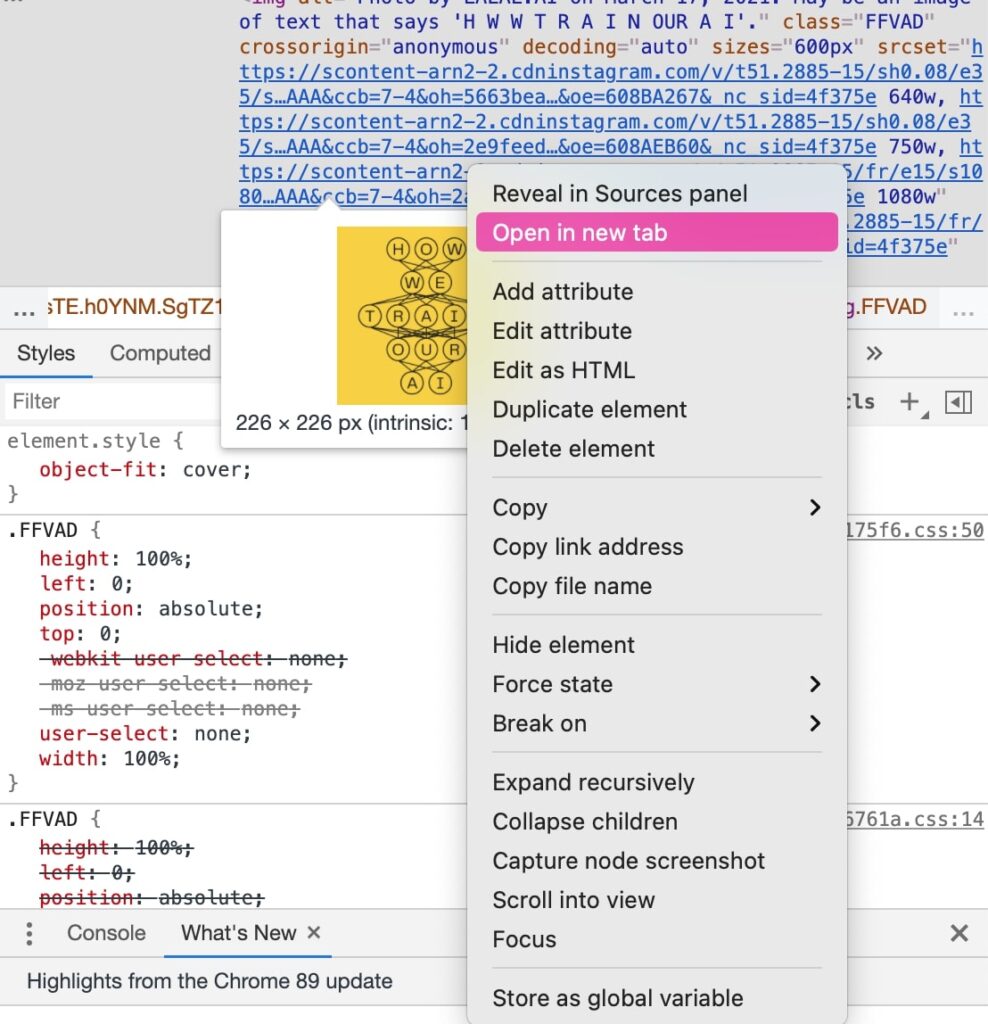Screen dimensions: 988x1024
Task: Expand the Force state submenu
Action: point(656,684)
